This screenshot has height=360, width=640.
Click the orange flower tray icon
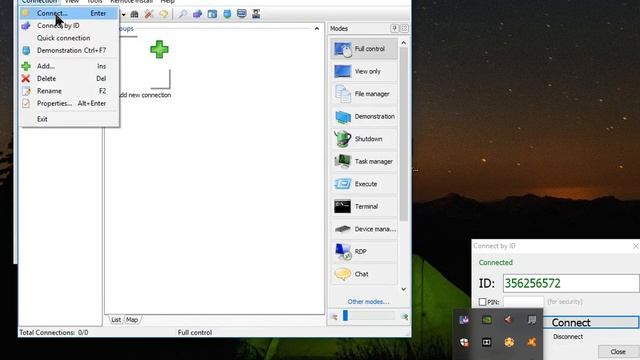click(x=509, y=342)
